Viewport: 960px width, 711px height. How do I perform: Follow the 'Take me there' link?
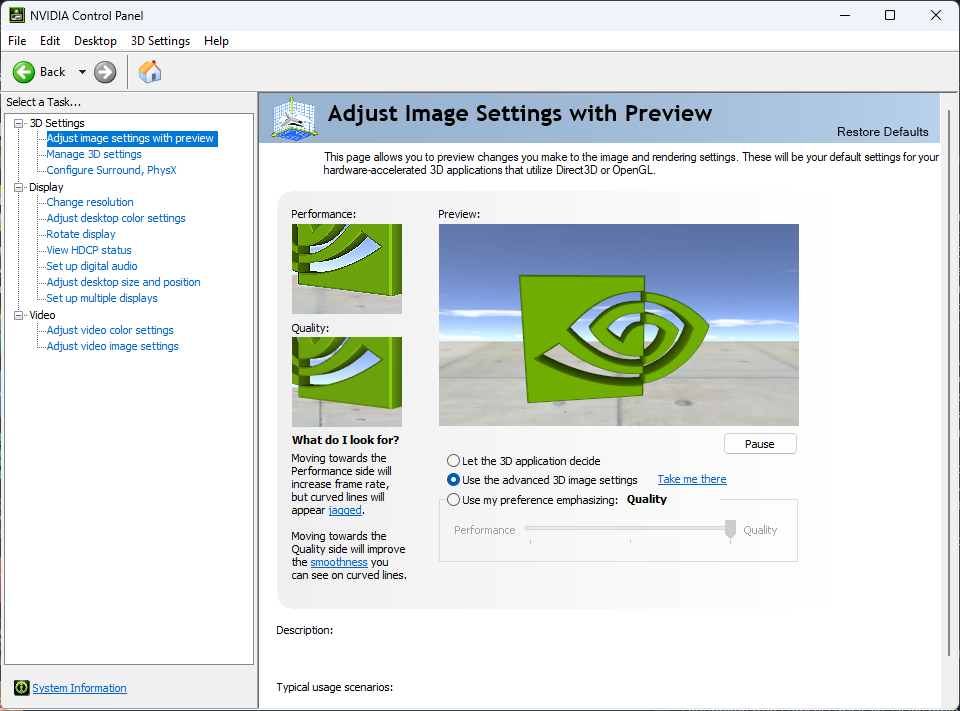(x=692, y=480)
